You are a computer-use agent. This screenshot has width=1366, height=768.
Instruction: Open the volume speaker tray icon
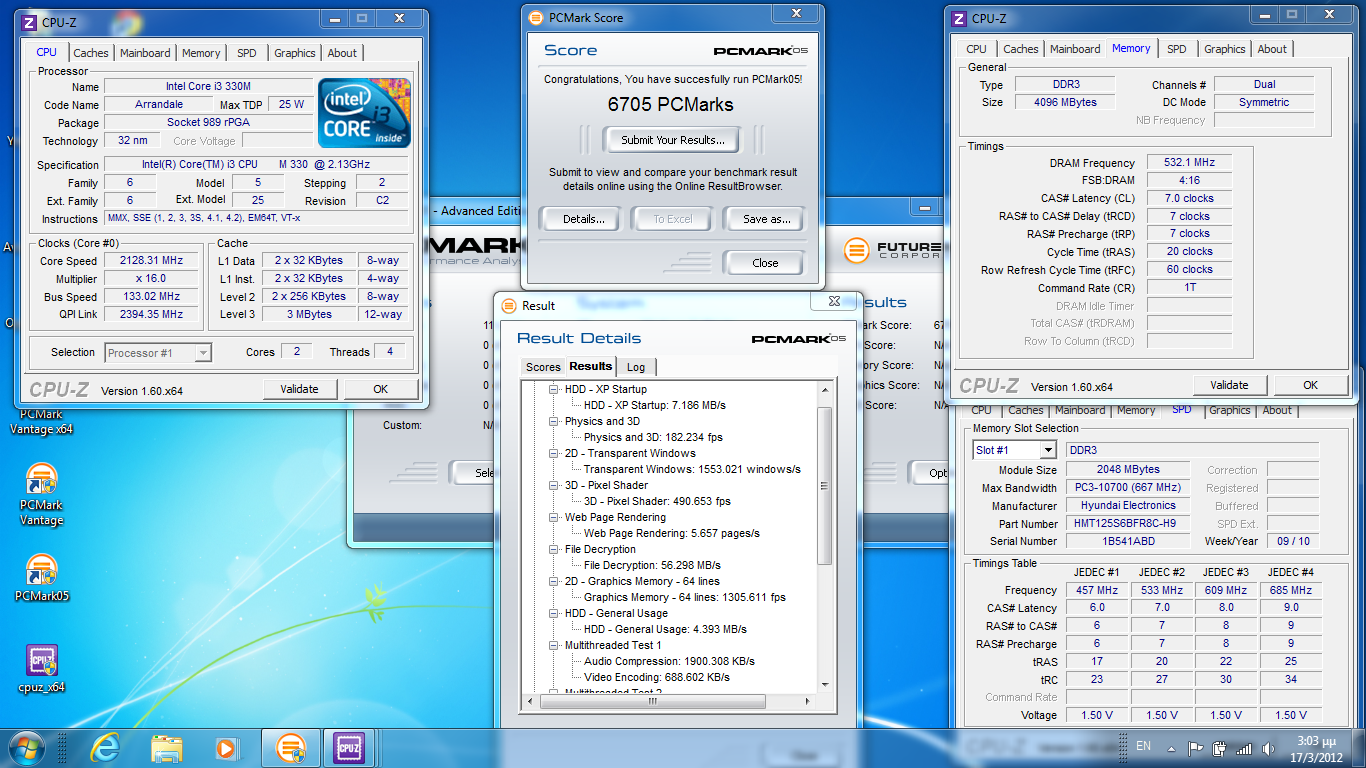[1267, 748]
